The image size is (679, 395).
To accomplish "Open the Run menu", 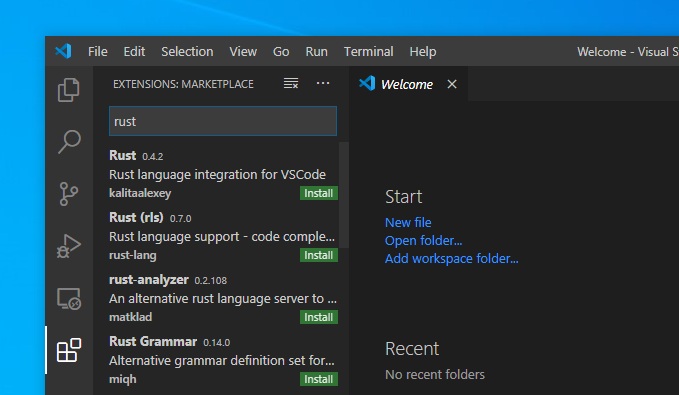I will (x=317, y=52).
